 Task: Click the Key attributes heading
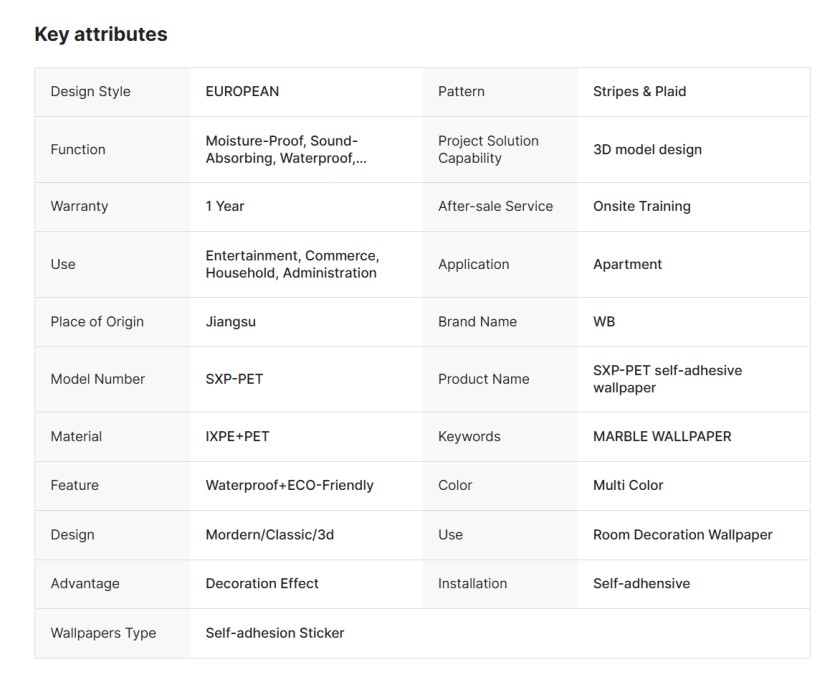pyautogui.click(x=101, y=34)
